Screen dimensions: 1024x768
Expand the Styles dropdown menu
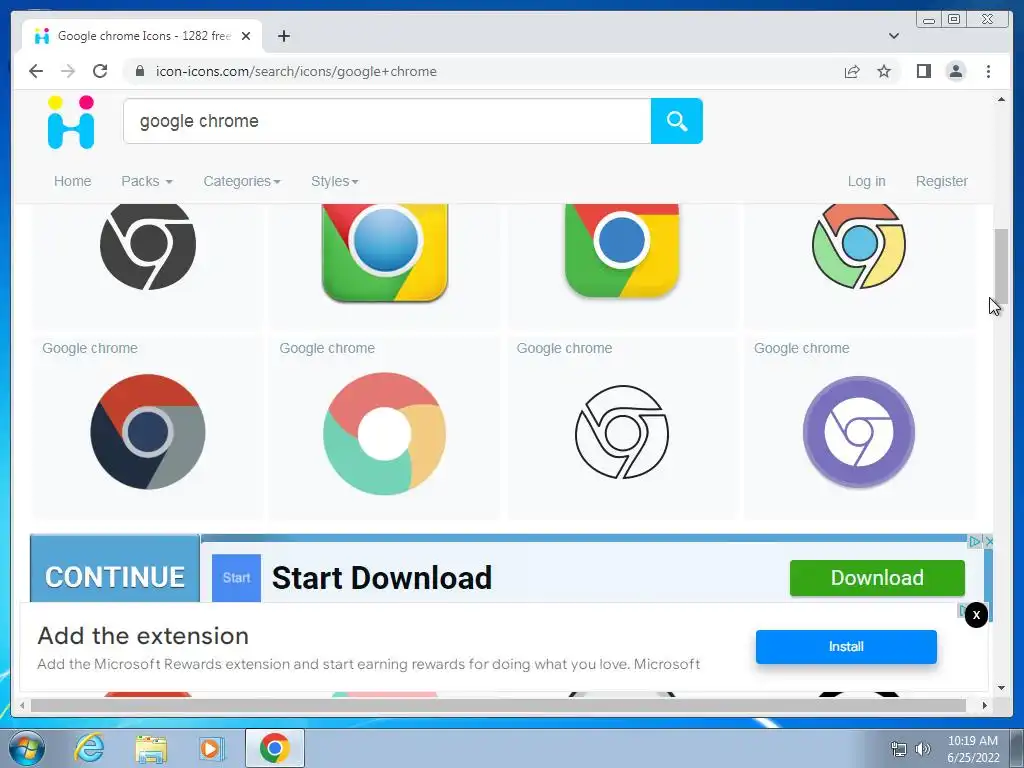(334, 182)
